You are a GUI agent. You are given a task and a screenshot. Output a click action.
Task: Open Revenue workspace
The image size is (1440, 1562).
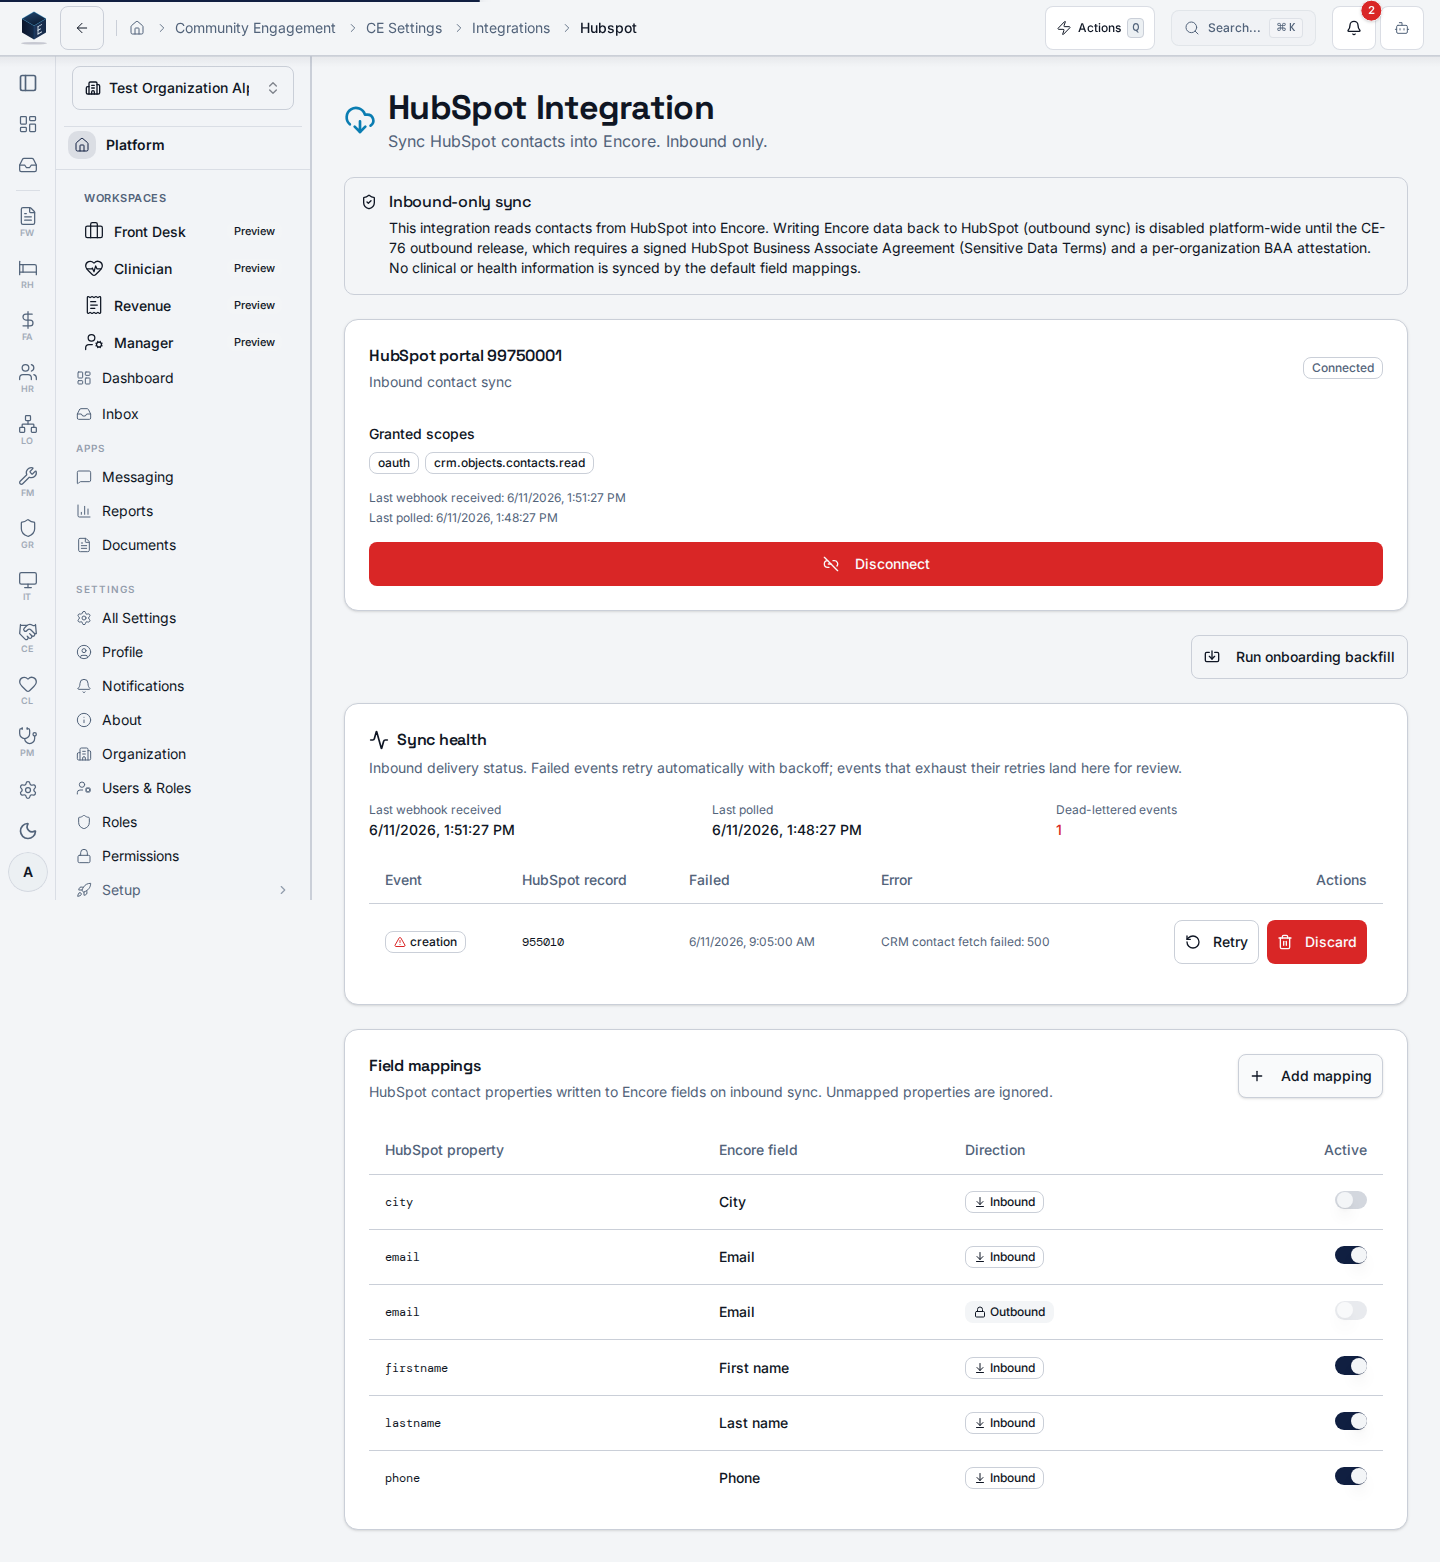tap(183, 306)
